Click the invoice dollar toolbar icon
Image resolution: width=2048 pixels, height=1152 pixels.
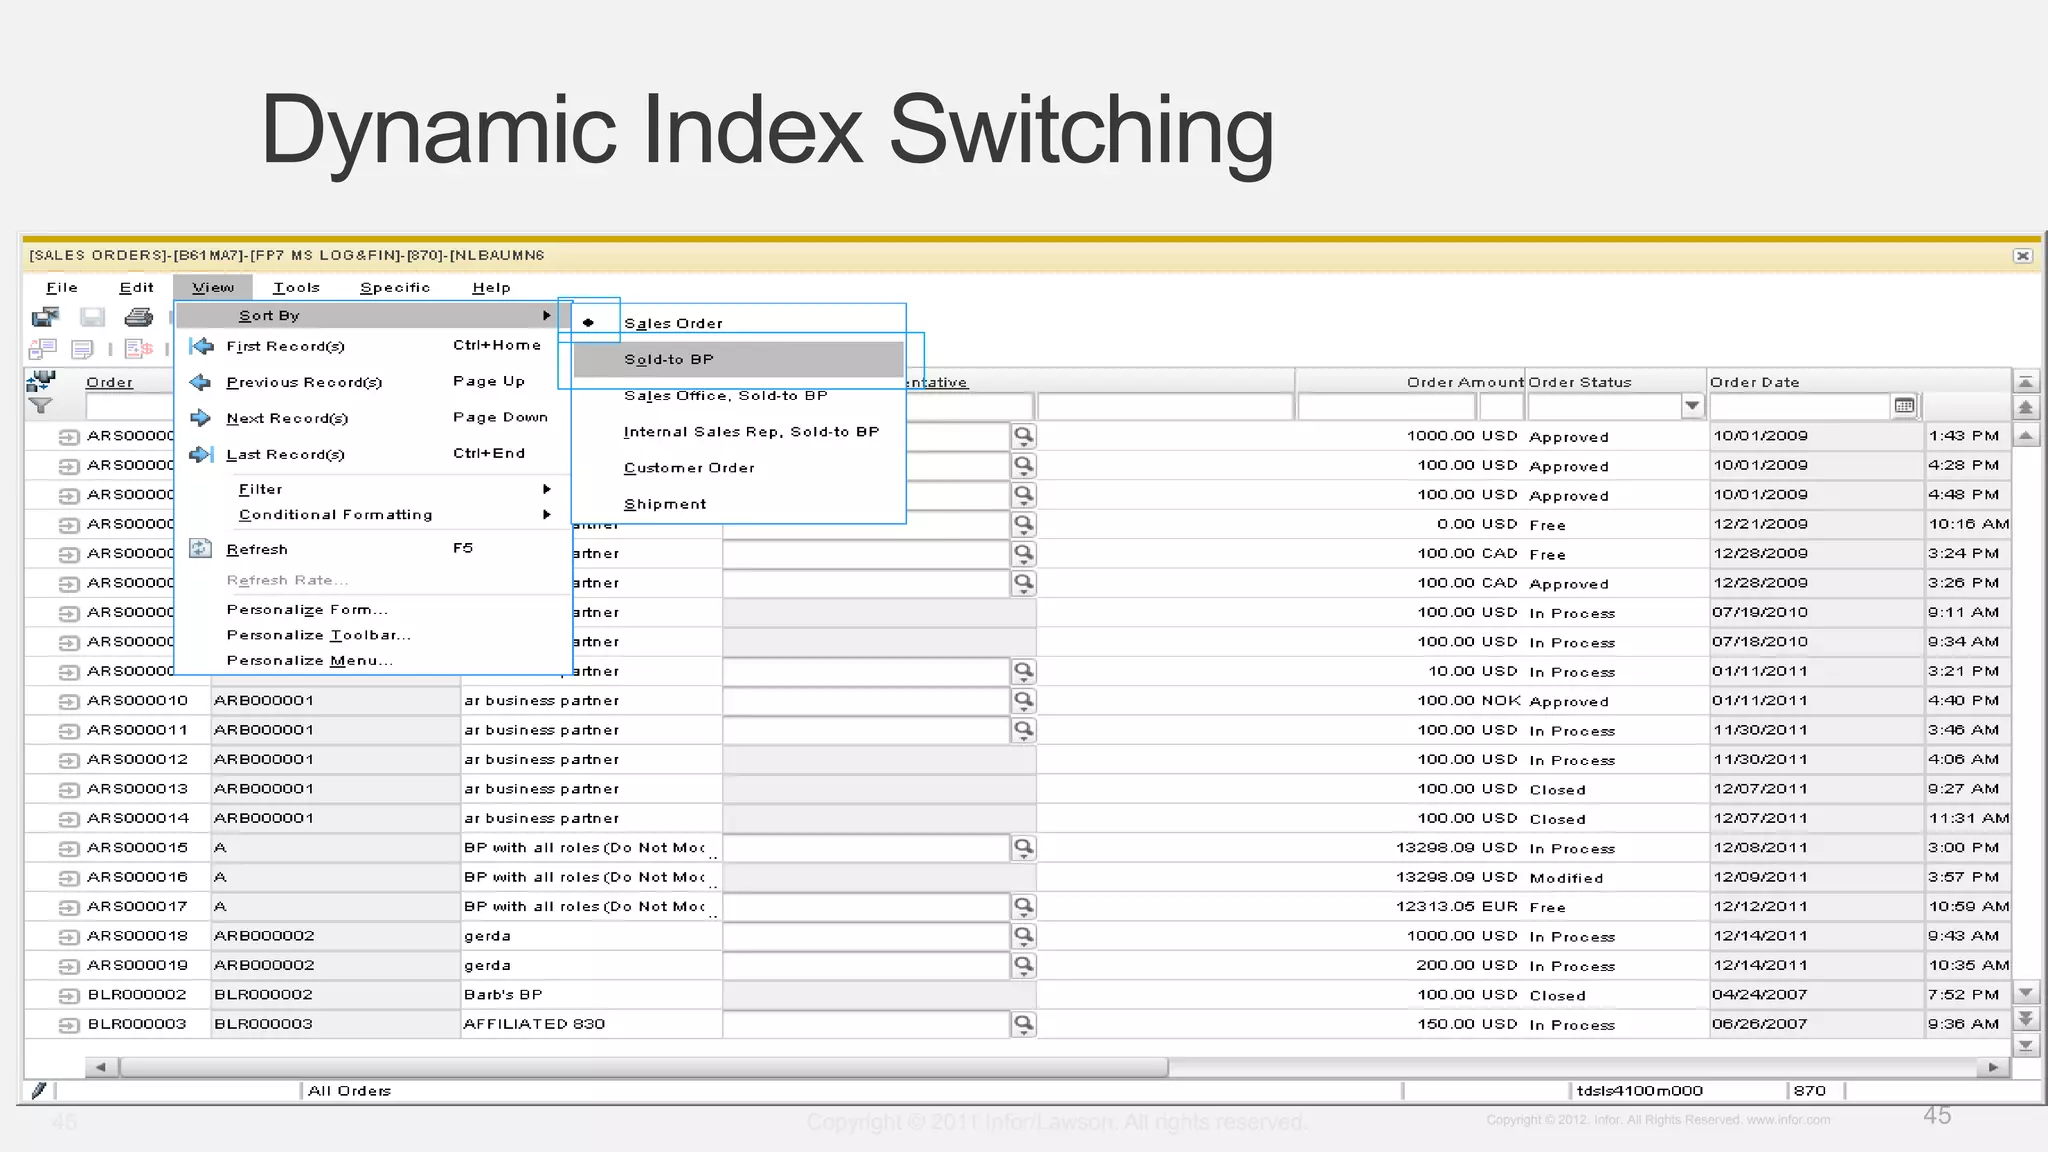click(x=139, y=349)
